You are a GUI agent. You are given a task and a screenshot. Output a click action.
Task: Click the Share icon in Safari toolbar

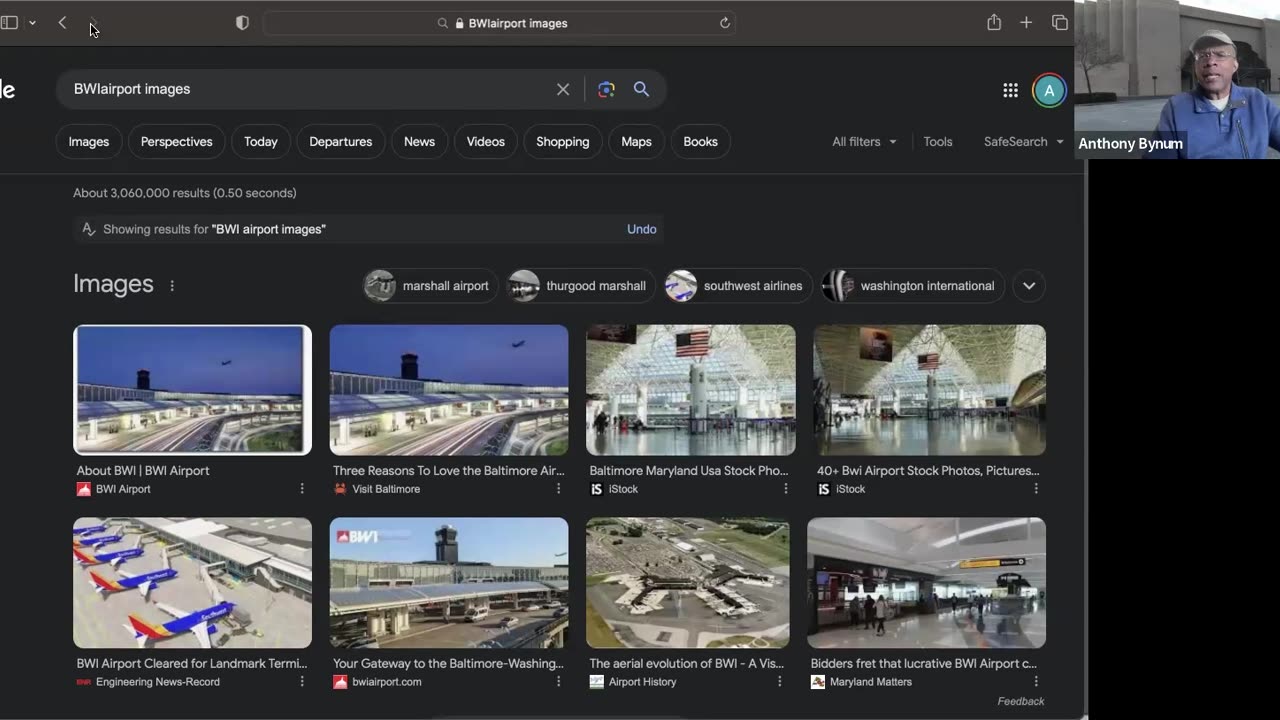pyautogui.click(x=994, y=22)
